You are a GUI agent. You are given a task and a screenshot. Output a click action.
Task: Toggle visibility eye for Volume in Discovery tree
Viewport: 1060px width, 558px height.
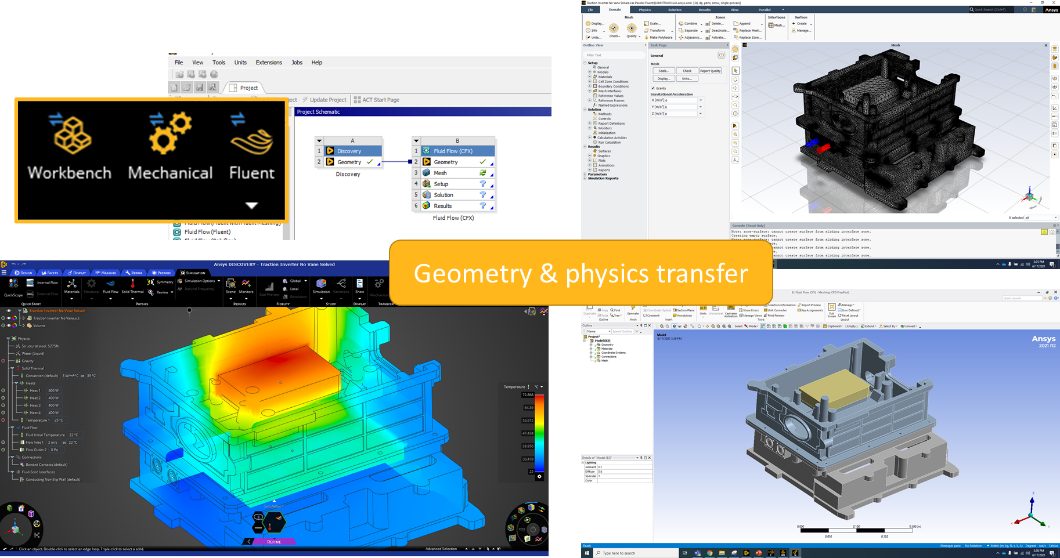(x=8, y=324)
